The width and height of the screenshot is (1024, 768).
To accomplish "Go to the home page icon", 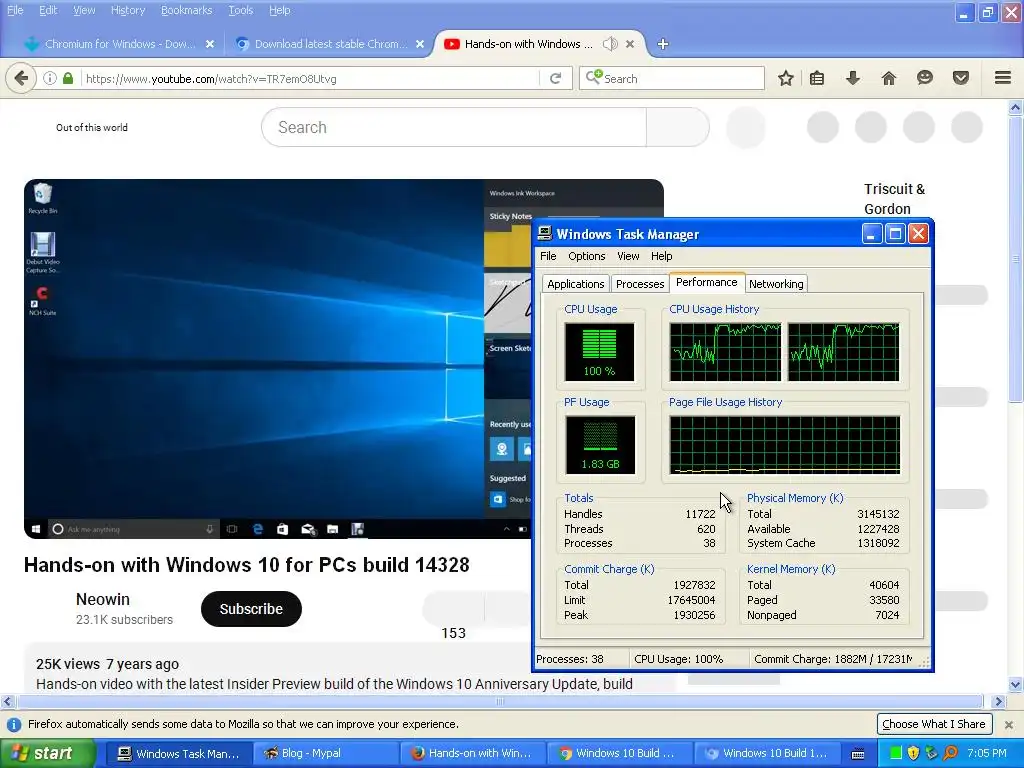I will [x=888, y=78].
